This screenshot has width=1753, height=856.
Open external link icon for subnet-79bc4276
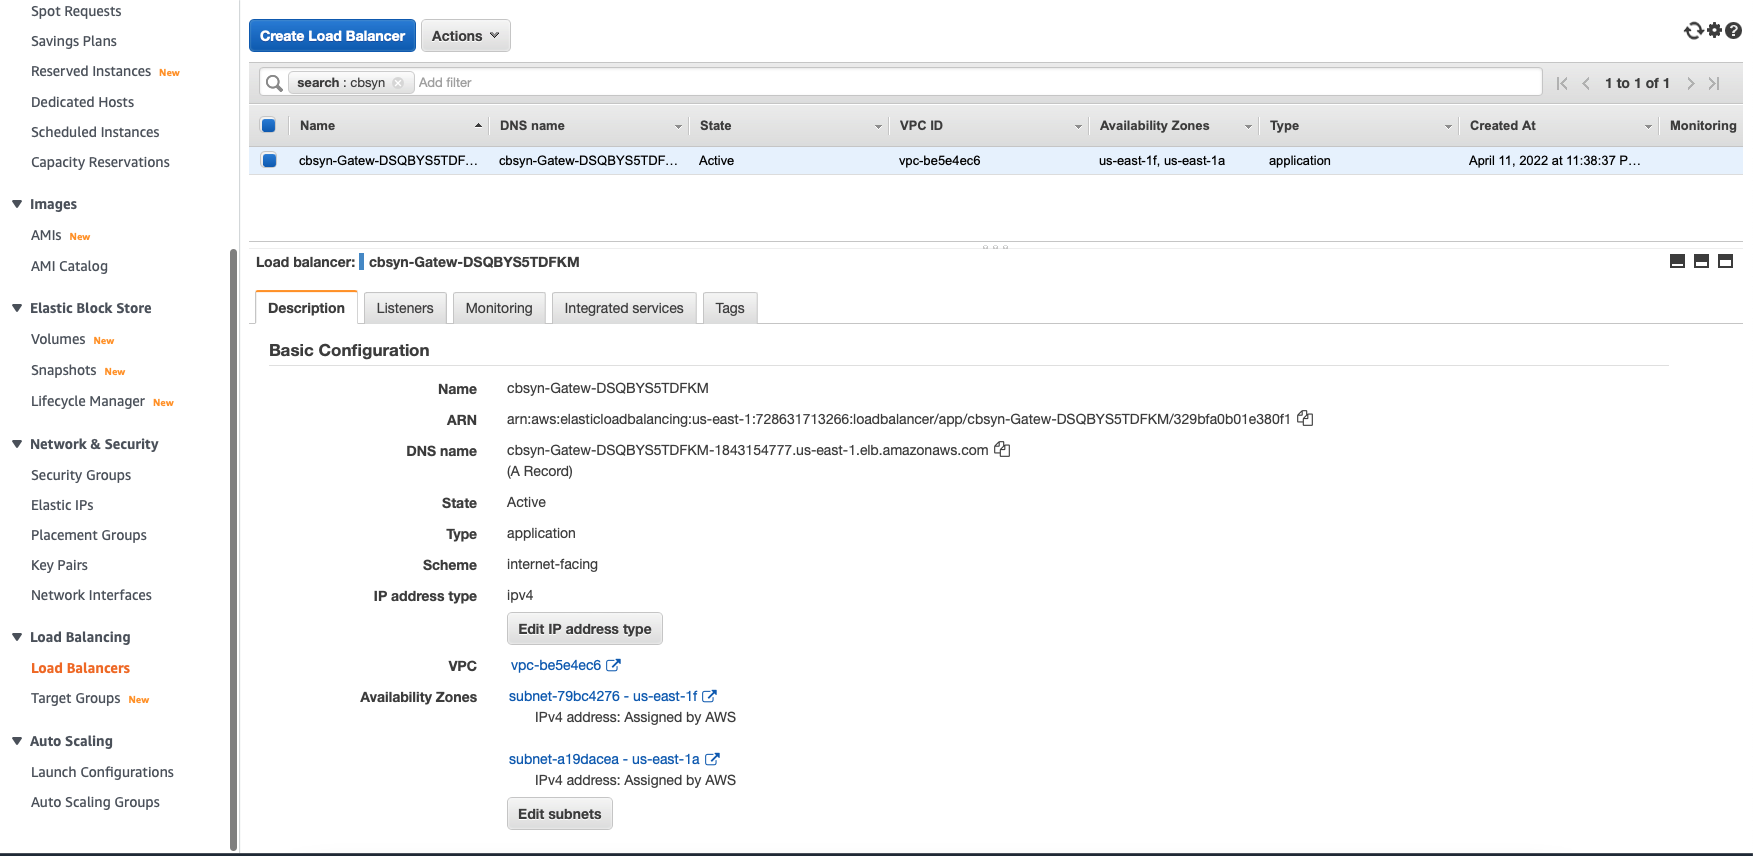coord(709,696)
